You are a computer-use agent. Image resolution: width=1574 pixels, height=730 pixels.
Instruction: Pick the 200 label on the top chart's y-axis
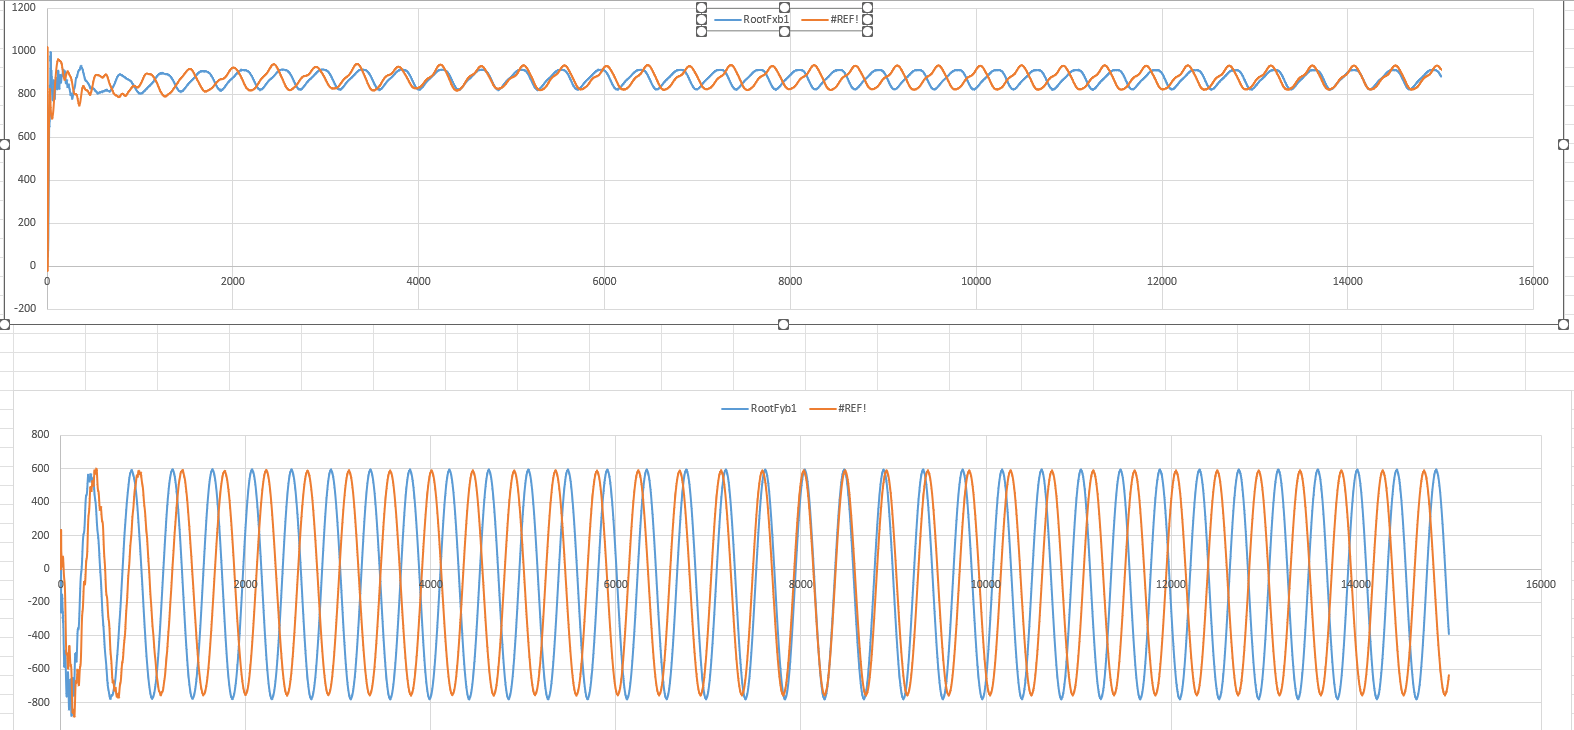(27, 222)
